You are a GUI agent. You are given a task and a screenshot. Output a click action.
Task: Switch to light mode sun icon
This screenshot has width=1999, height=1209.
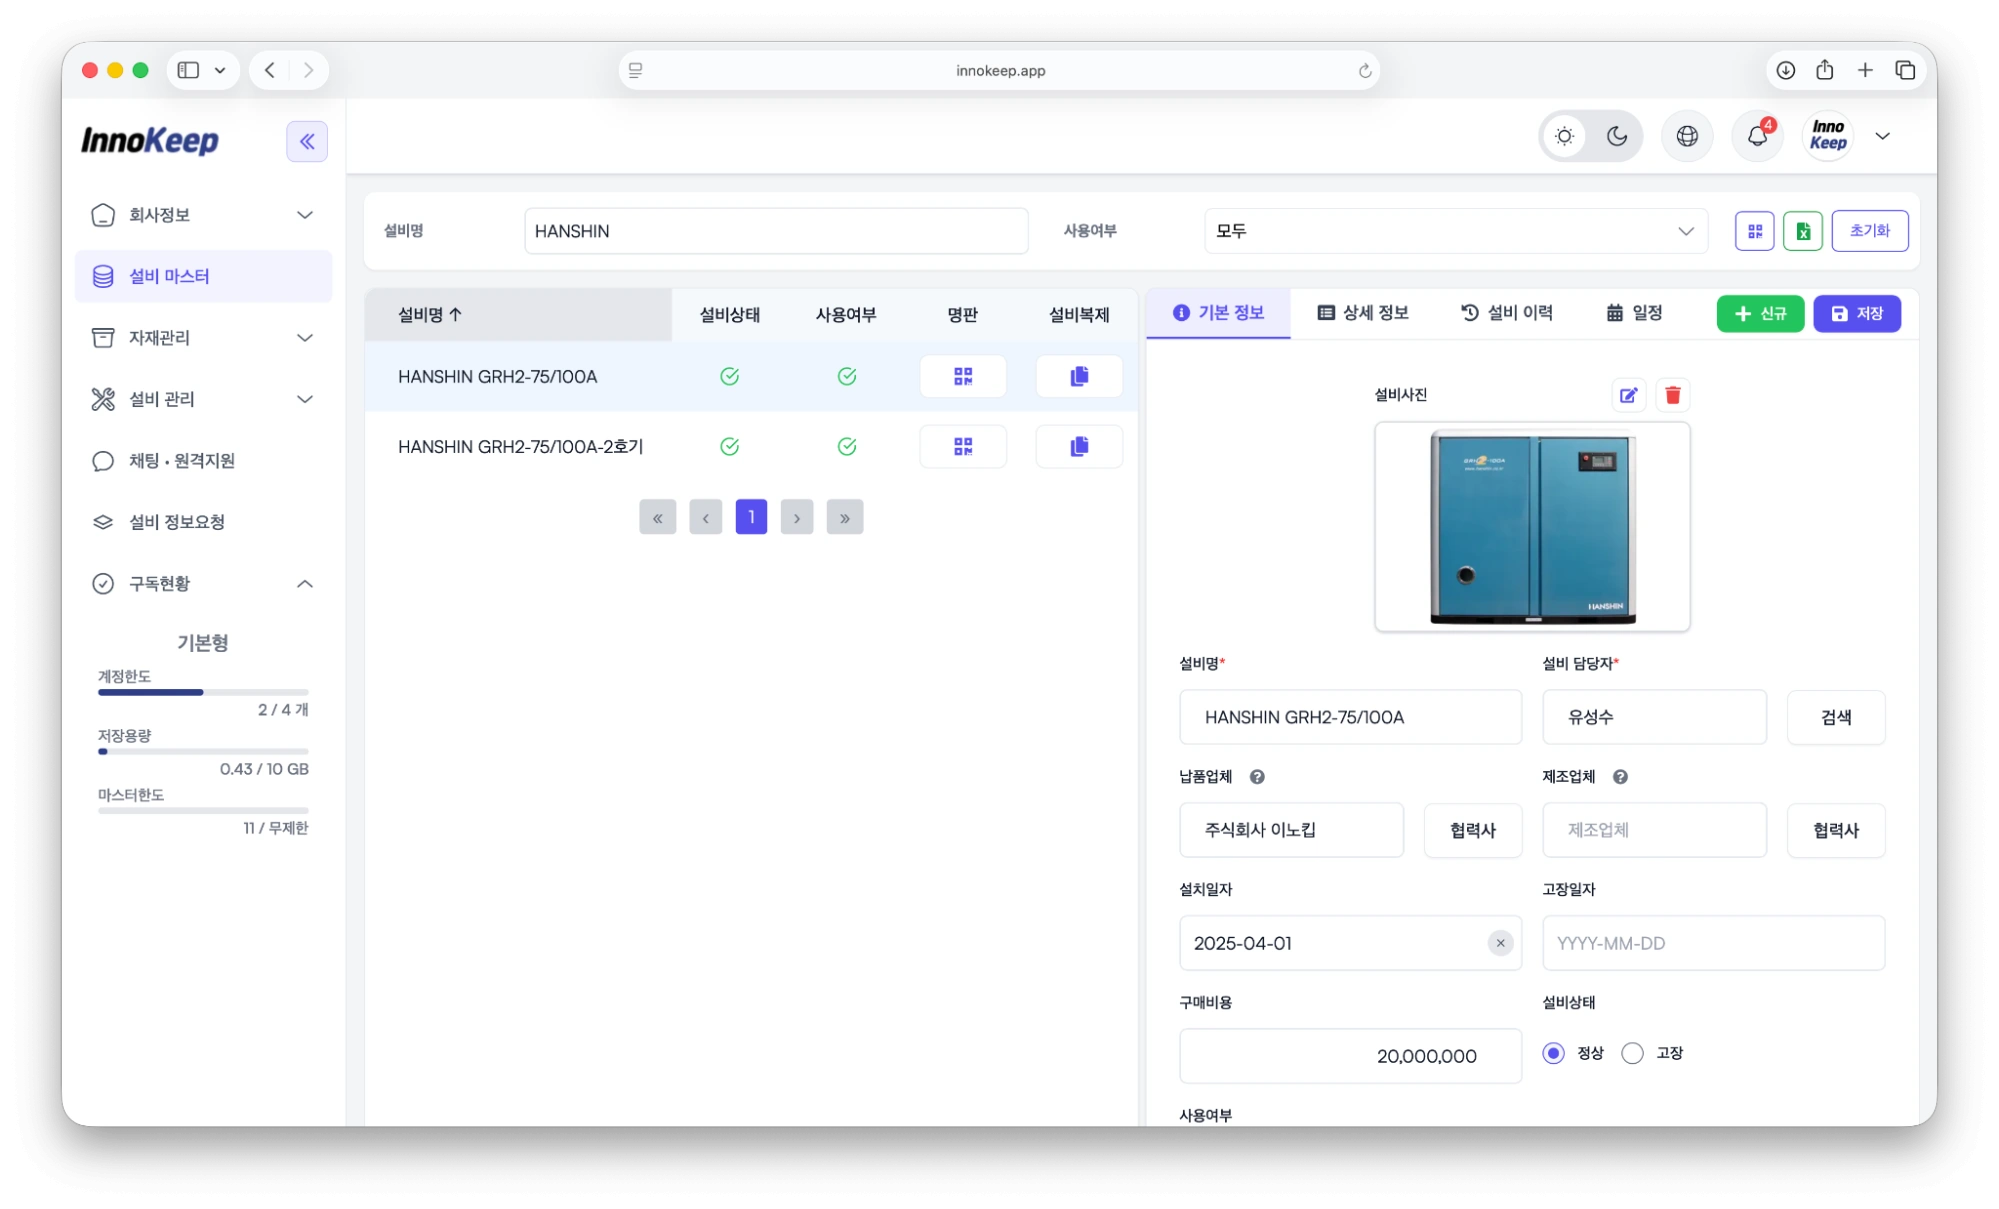(1565, 136)
